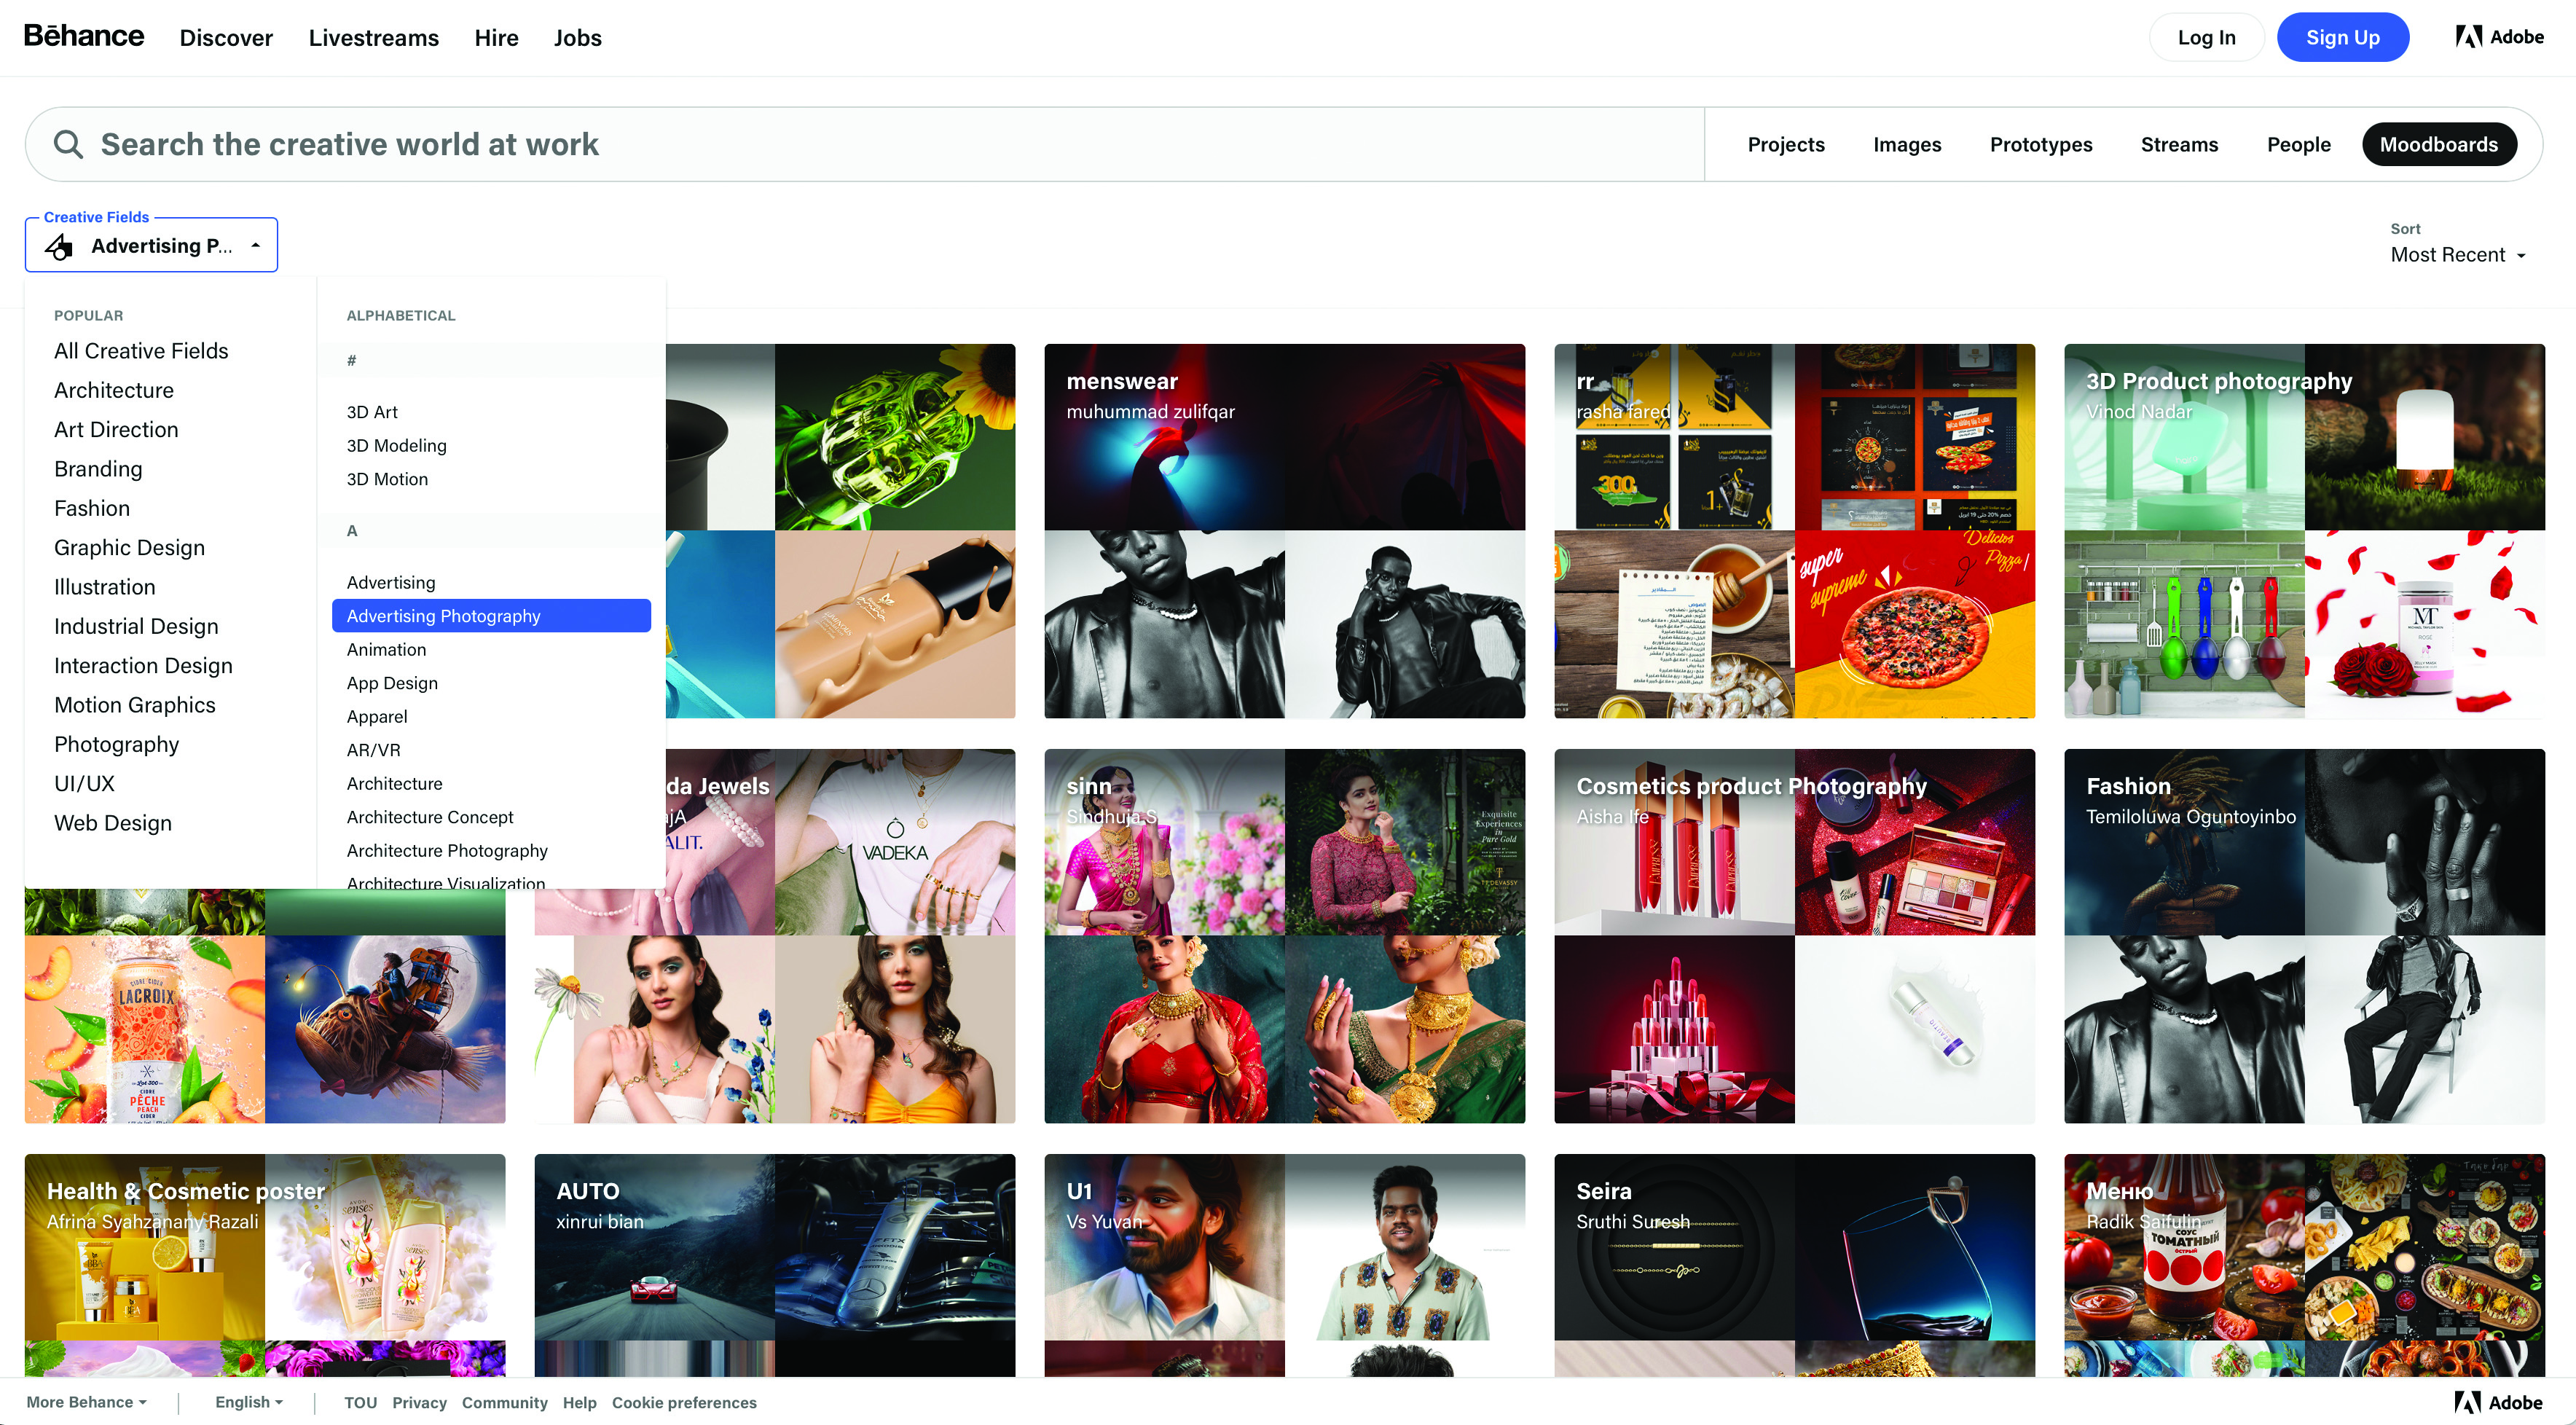The image size is (2576, 1425).
Task: Go to Livestreams
Action: coord(373,38)
